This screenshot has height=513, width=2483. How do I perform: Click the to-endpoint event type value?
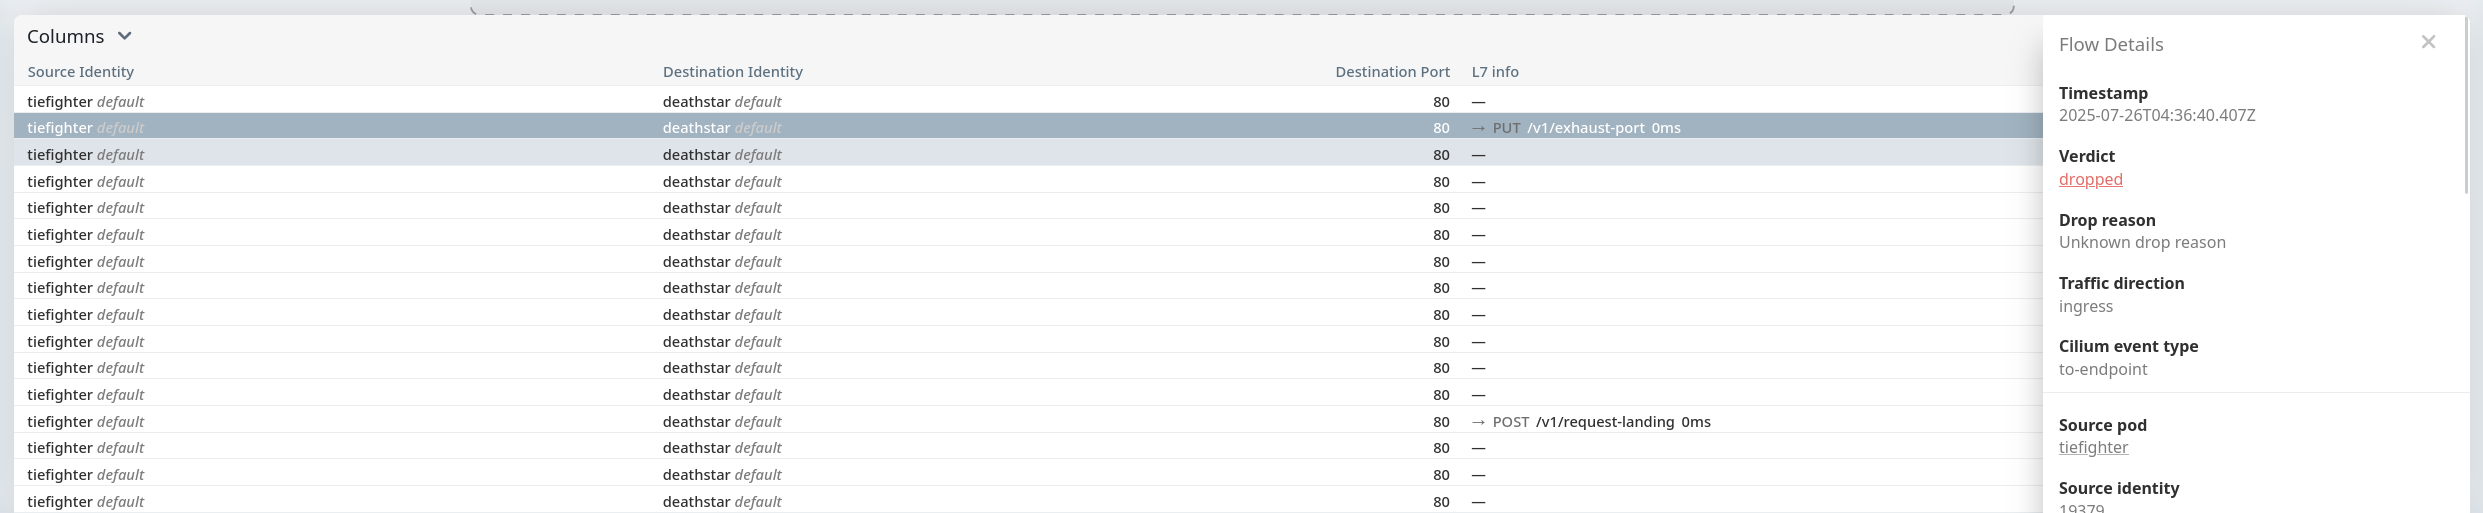pos(2103,369)
